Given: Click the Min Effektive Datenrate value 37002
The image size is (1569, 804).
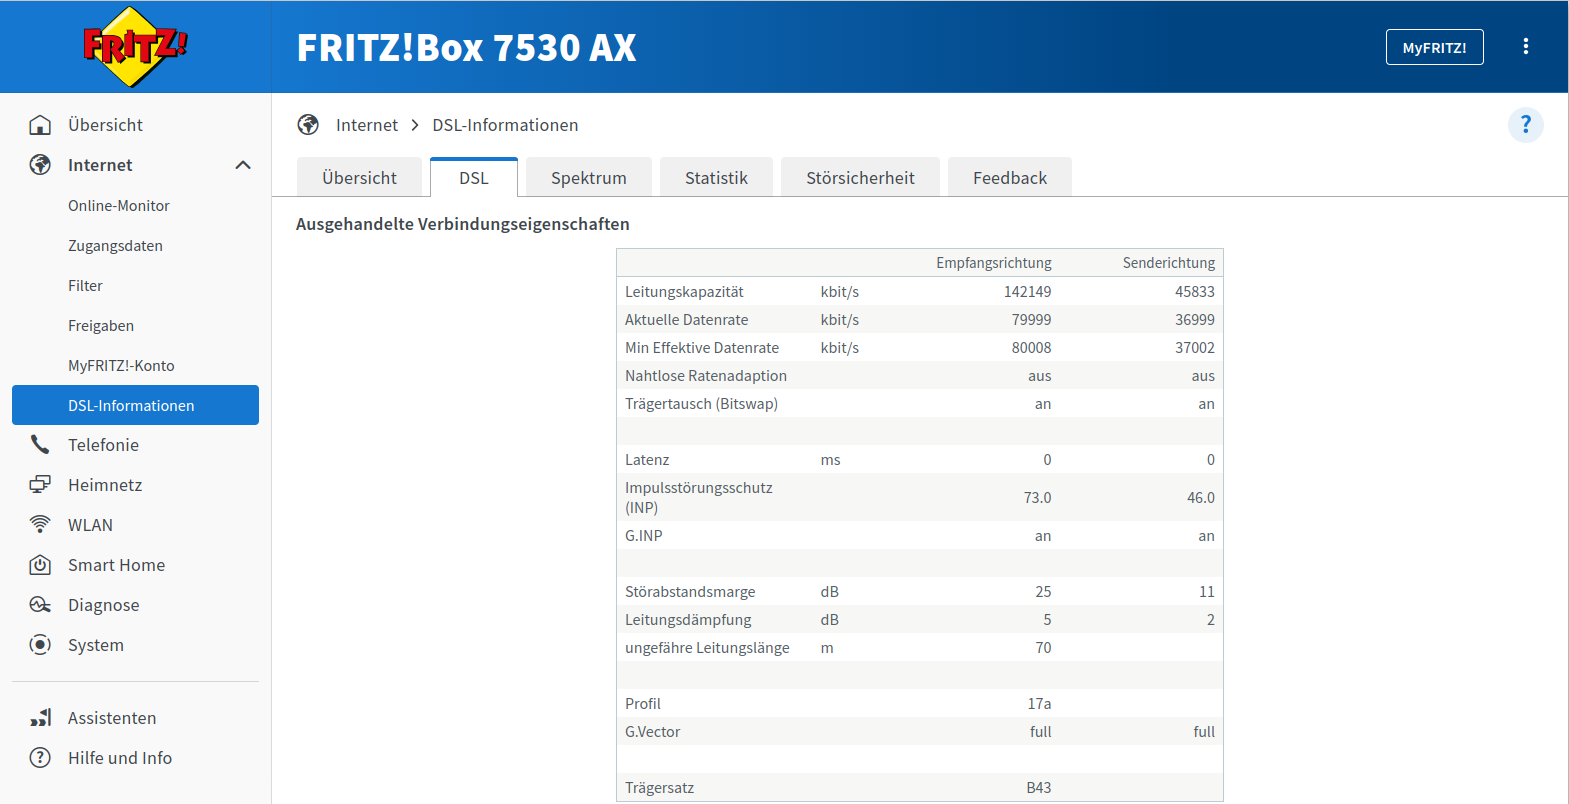Looking at the screenshot, I should (1195, 348).
